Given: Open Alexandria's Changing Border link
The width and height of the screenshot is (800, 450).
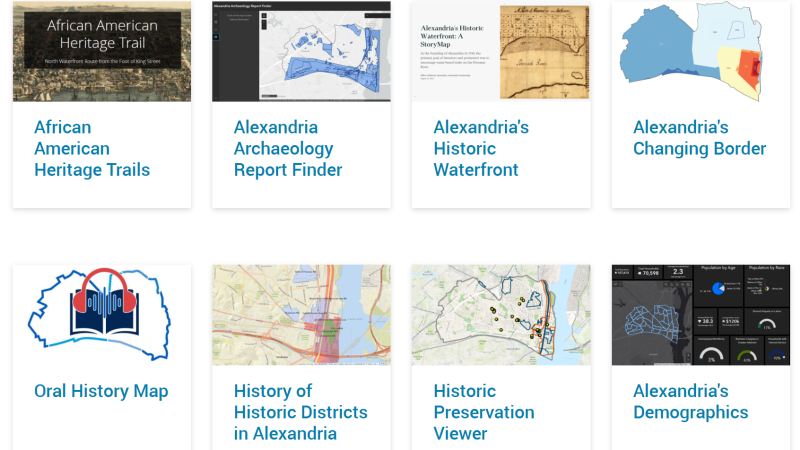Looking at the screenshot, I should (699, 138).
